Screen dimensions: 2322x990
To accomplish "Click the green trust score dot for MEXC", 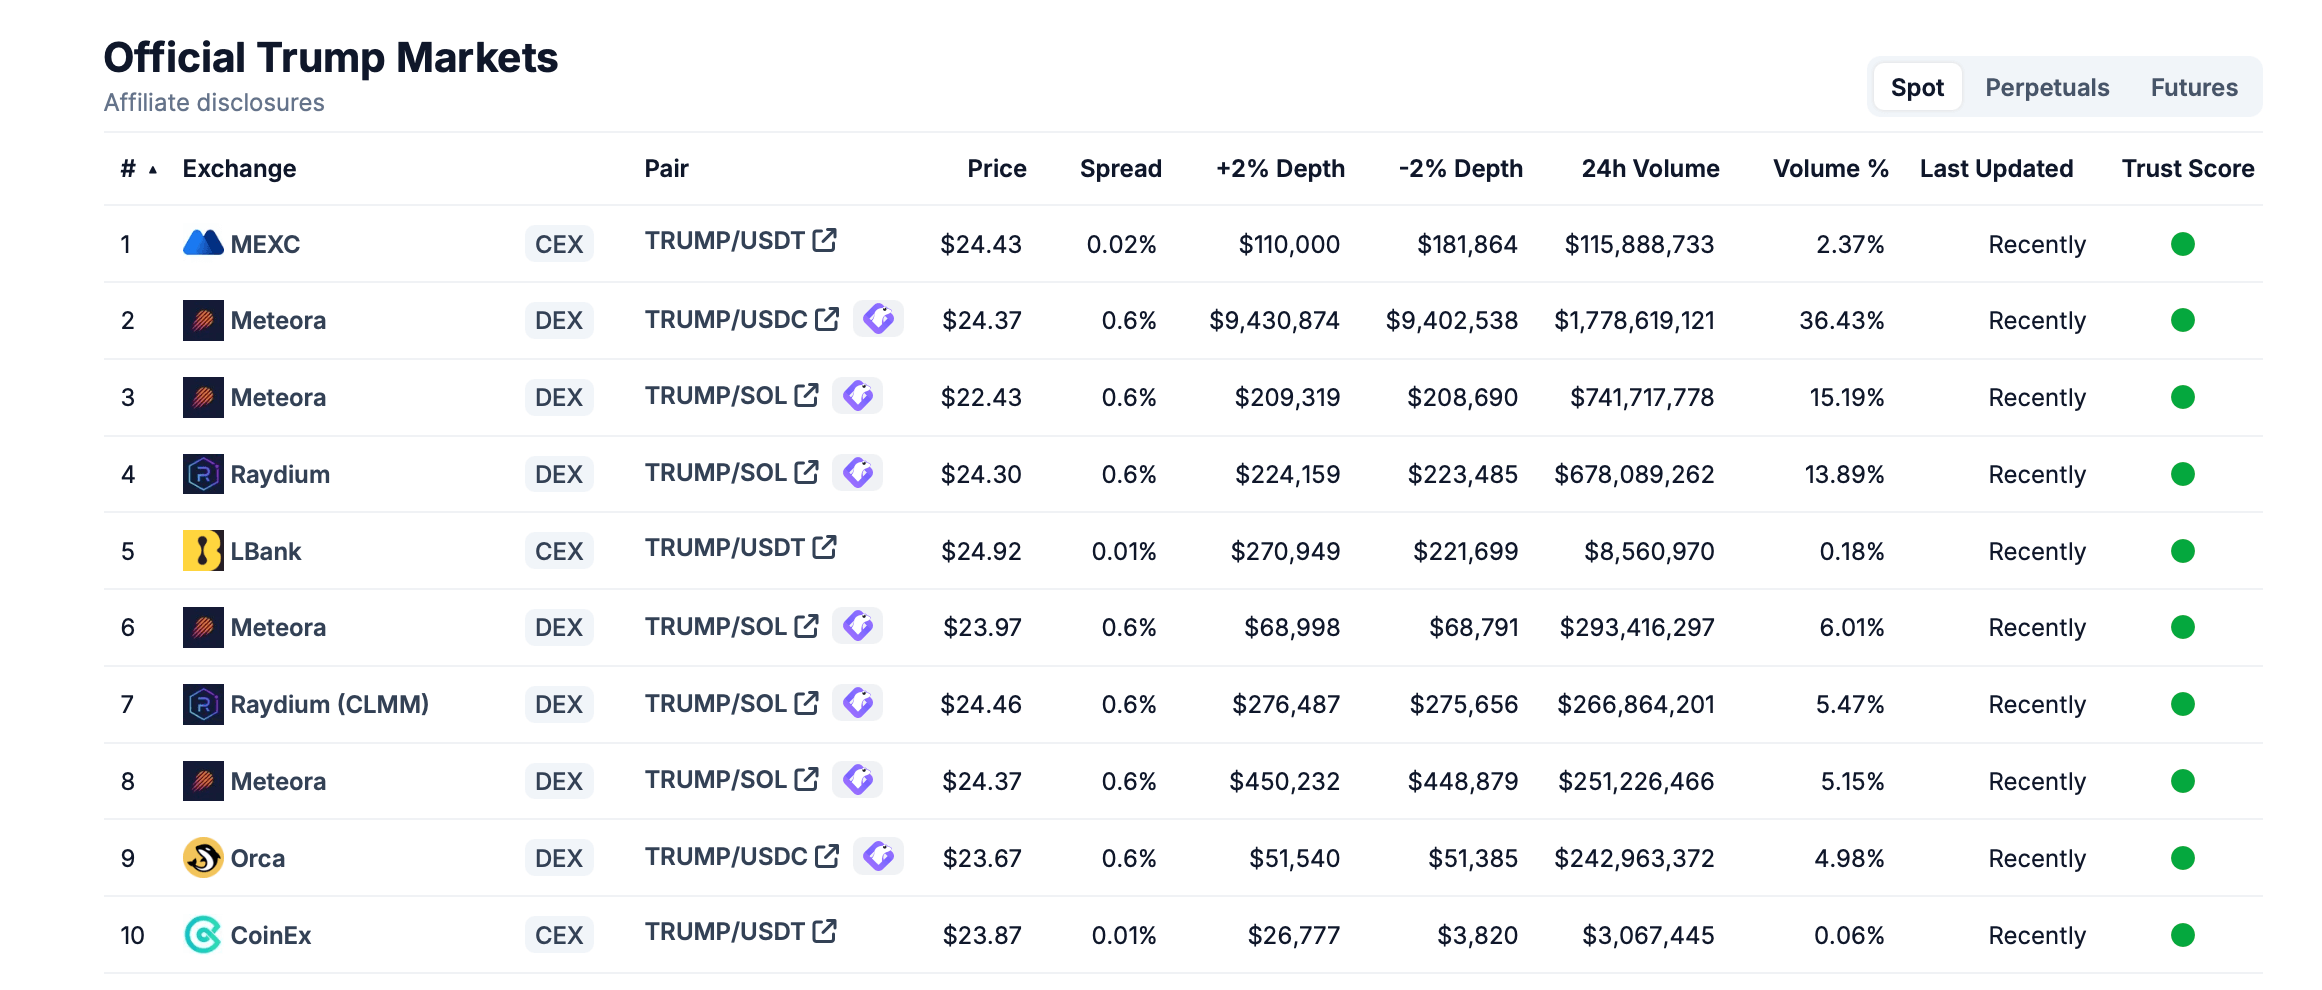I will (x=2183, y=244).
